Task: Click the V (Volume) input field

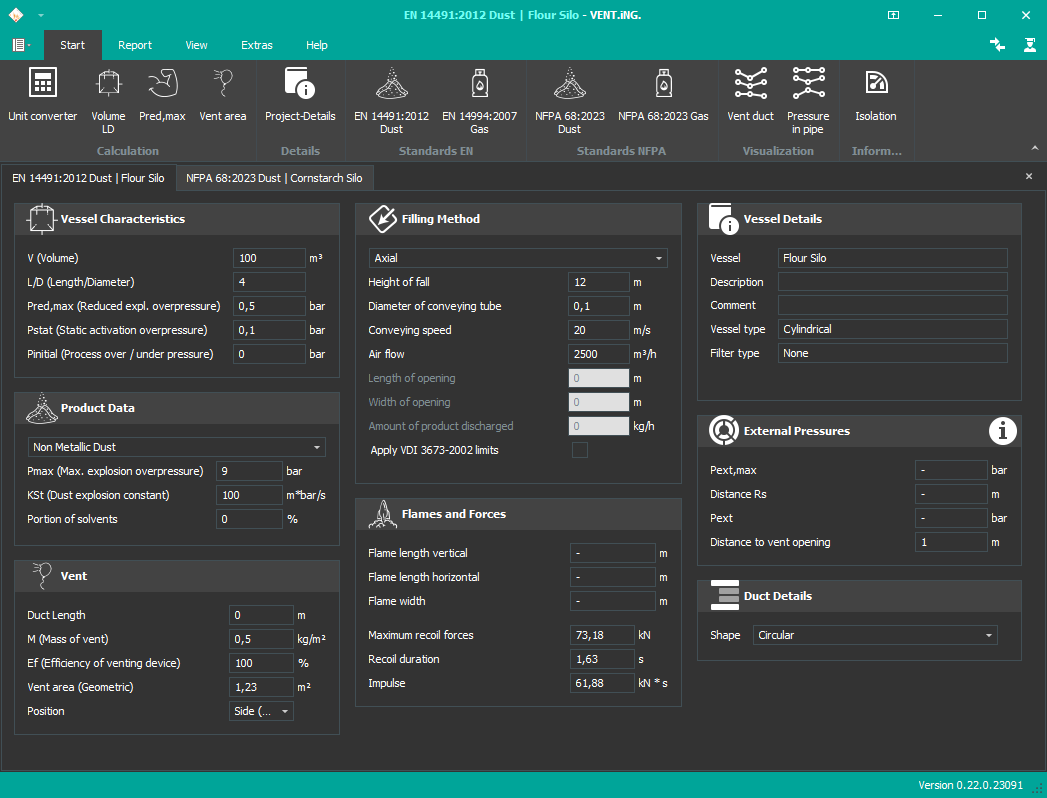Action: (268, 258)
